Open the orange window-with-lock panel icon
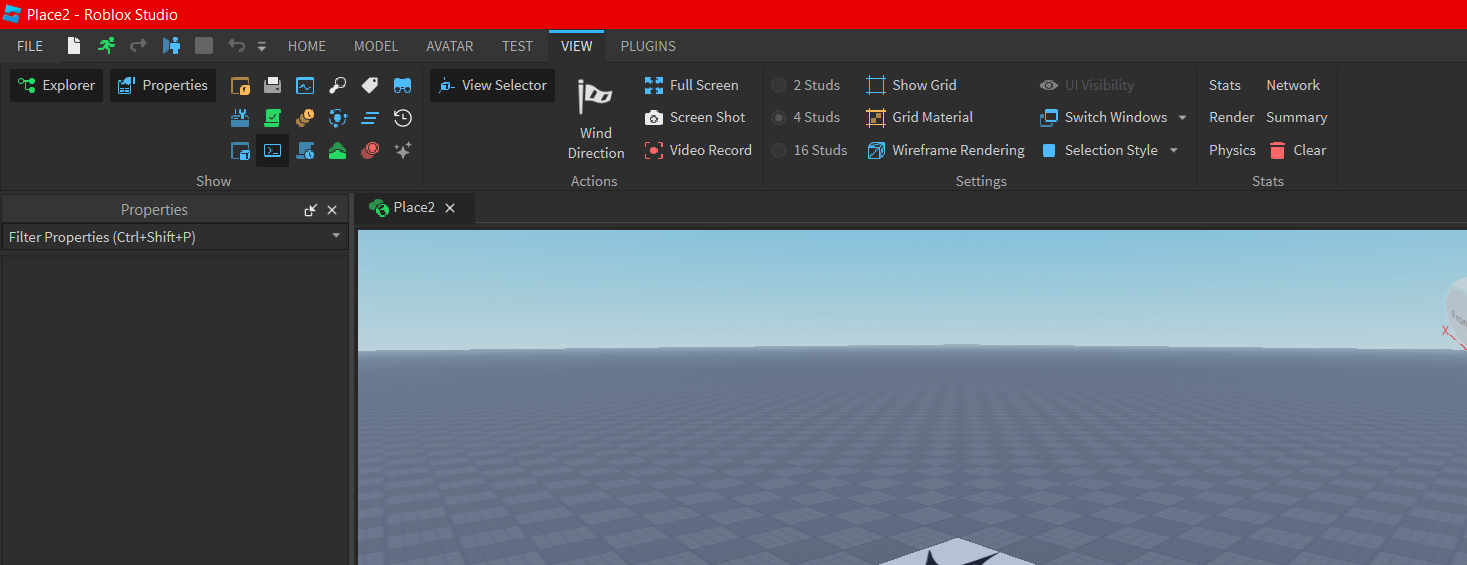Viewport: 1467px width, 565px height. (240, 86)
